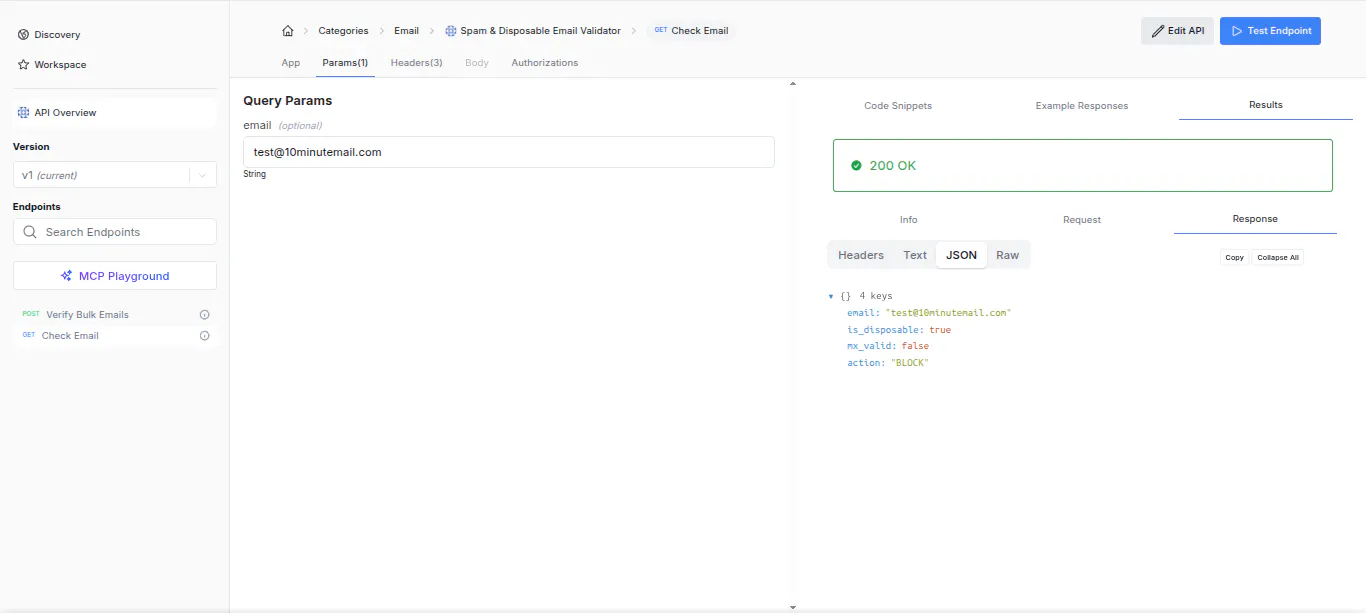Image resolution: width=1366 pixels, height=613 pixels.
Task: Click the email query param input
Action: (509, 152)
